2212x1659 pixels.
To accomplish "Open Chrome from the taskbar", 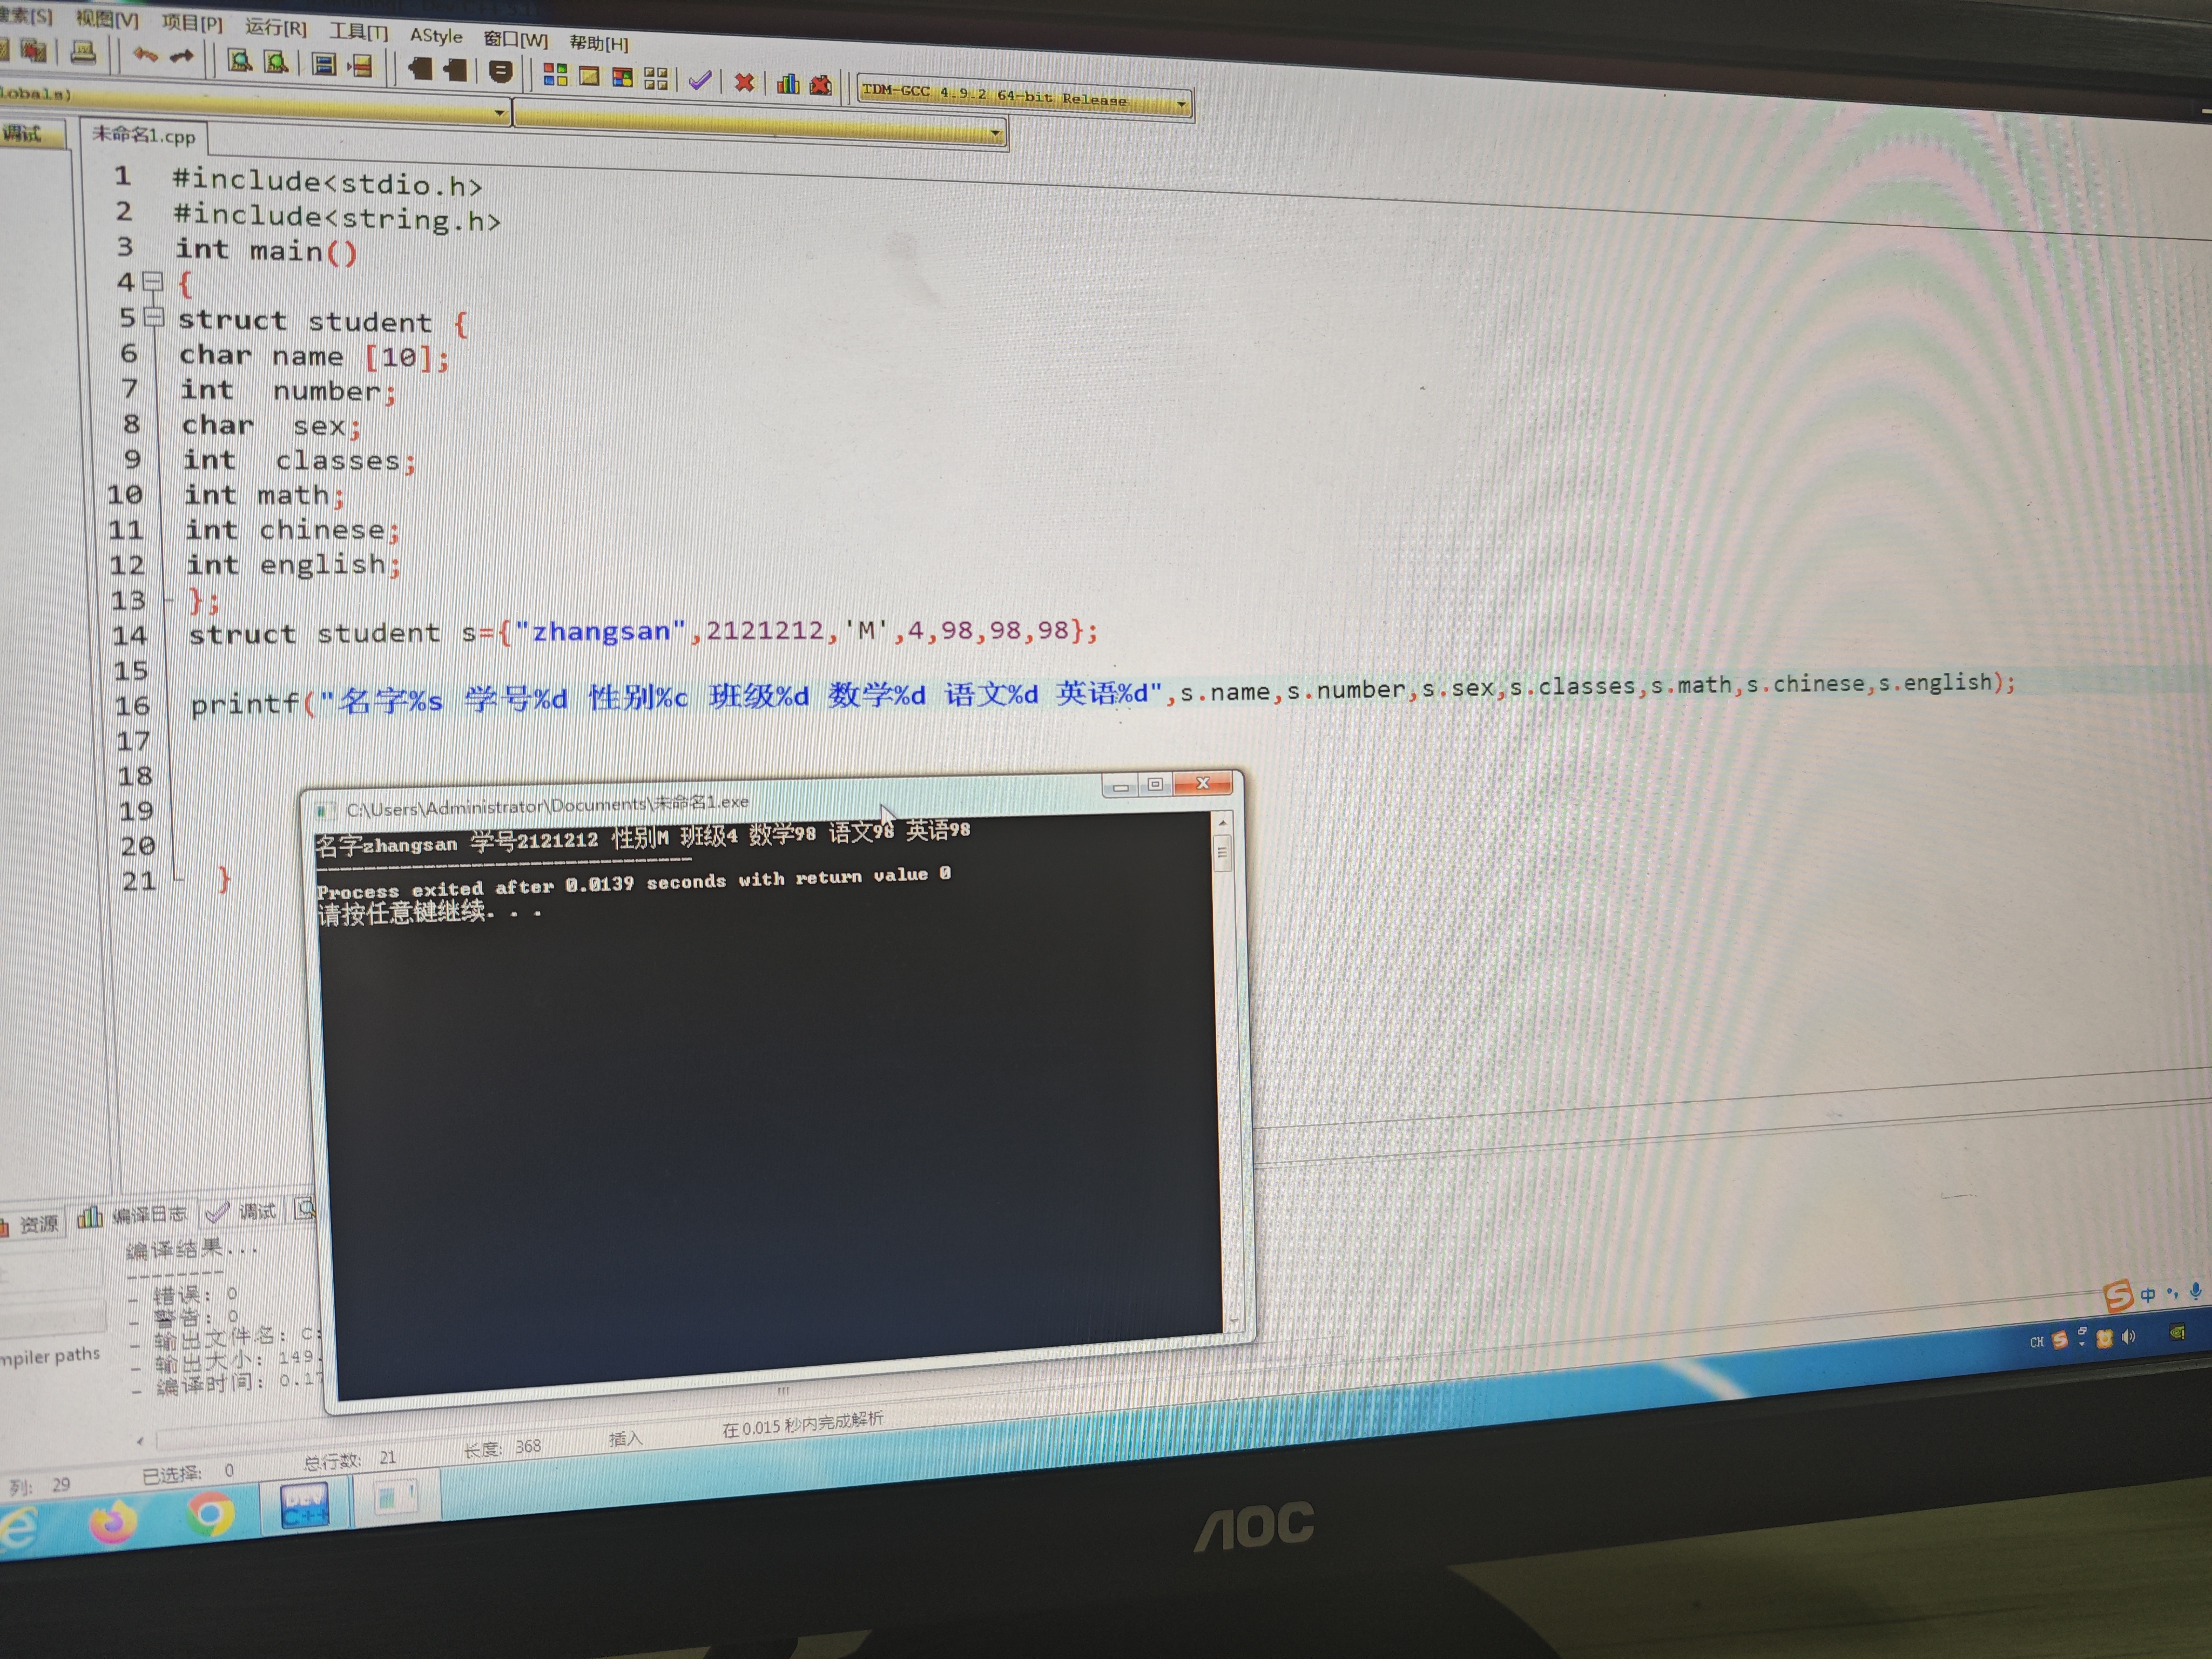I will [x=210, y=1513].
